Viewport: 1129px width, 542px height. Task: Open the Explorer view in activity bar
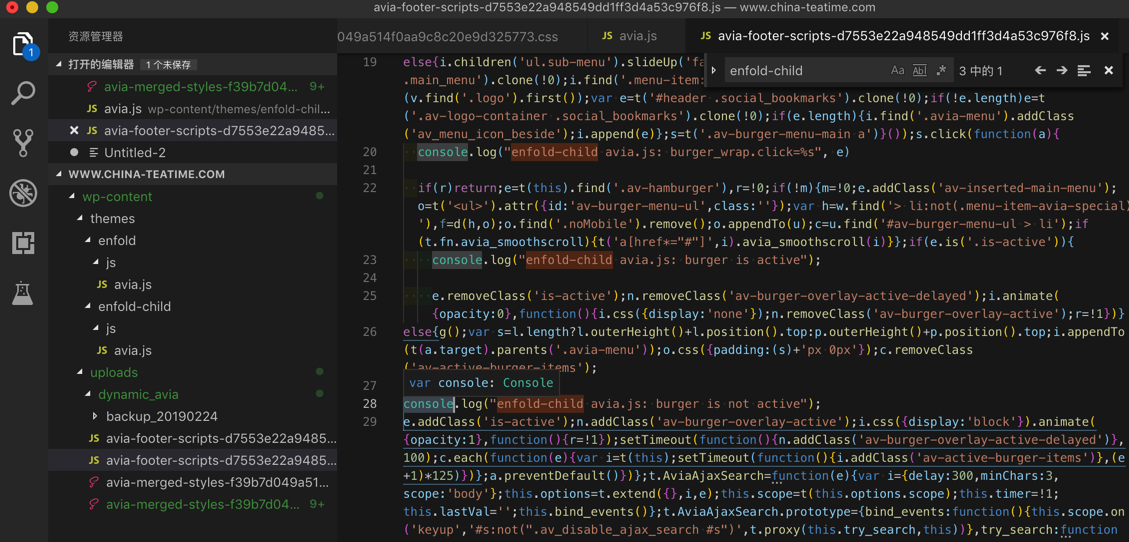pyautogui.click(x=23, y=45)
